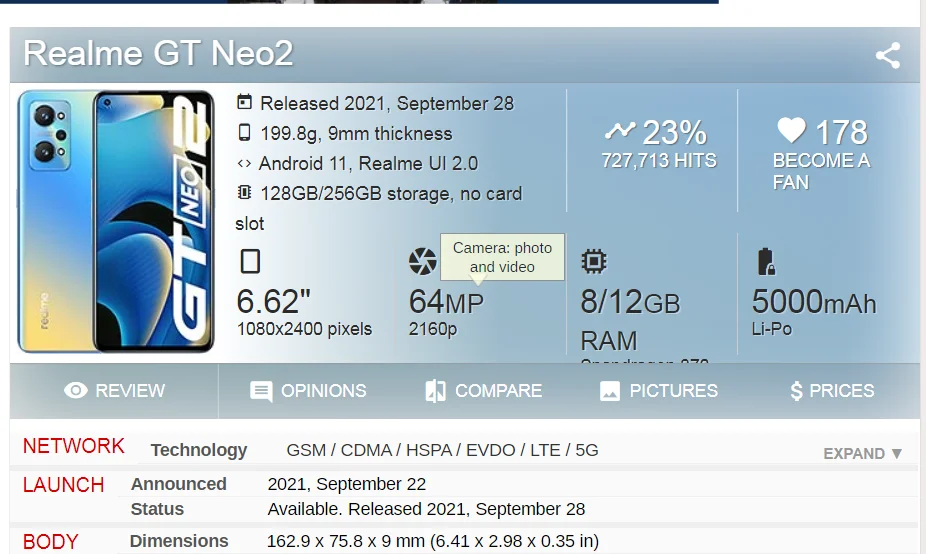This screenshot has width=926, height=554.
Task: Open the Opinions tab
Action: (x=309, y=391)
